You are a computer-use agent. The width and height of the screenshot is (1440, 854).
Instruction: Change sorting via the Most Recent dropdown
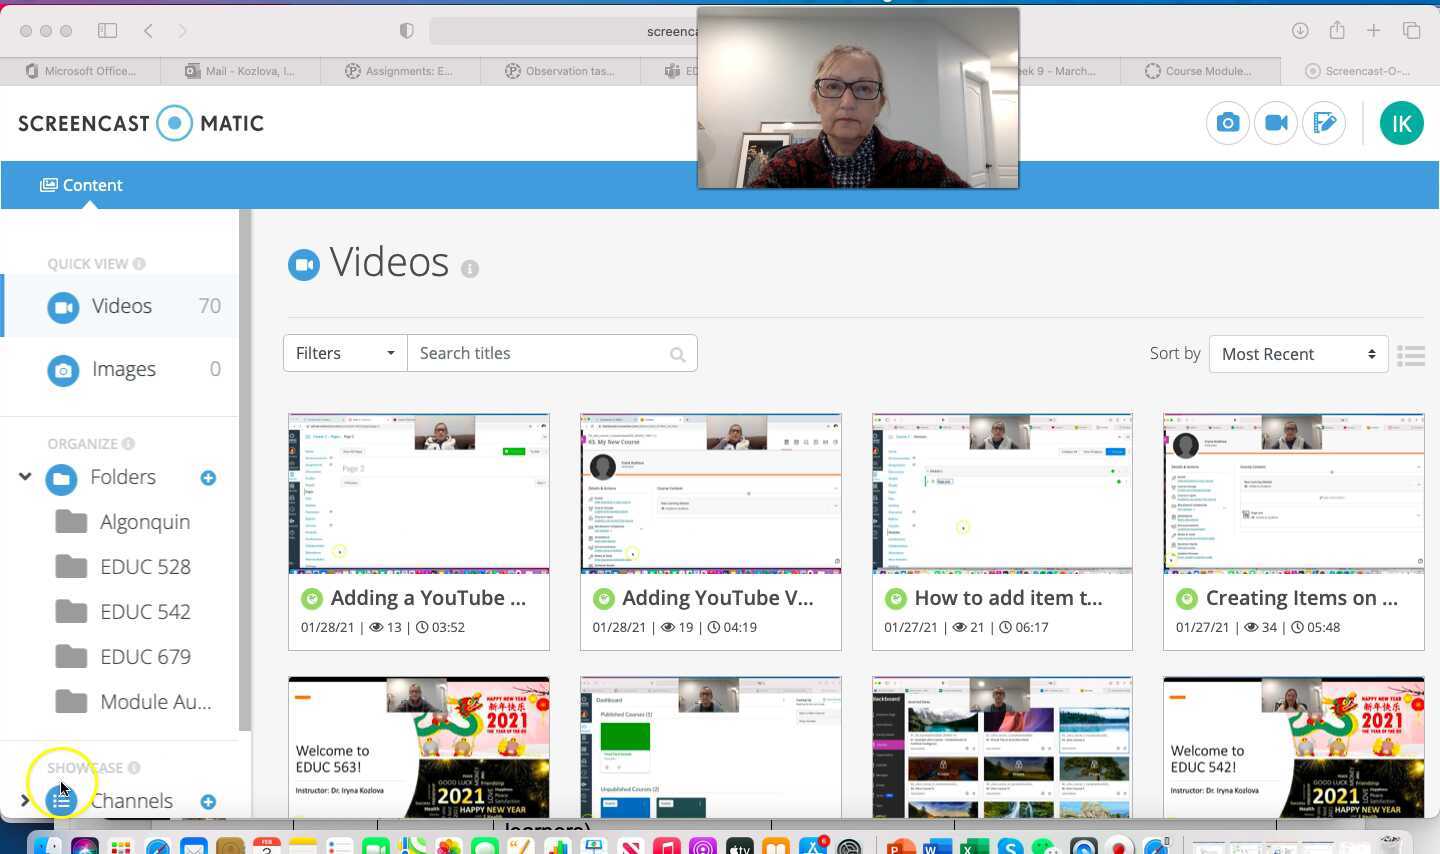tap(1297, 353)
